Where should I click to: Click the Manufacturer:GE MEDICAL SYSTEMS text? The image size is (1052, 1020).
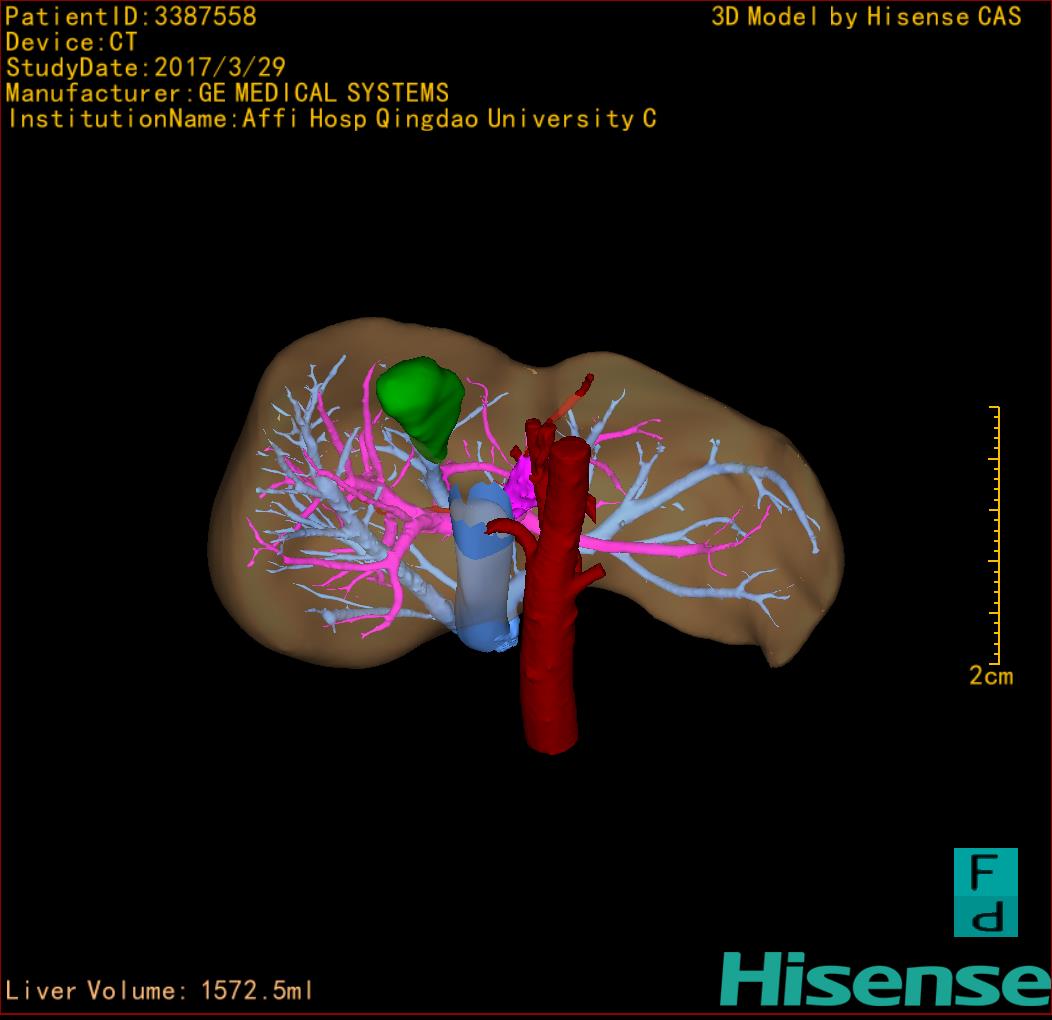(x=227, y=94)
